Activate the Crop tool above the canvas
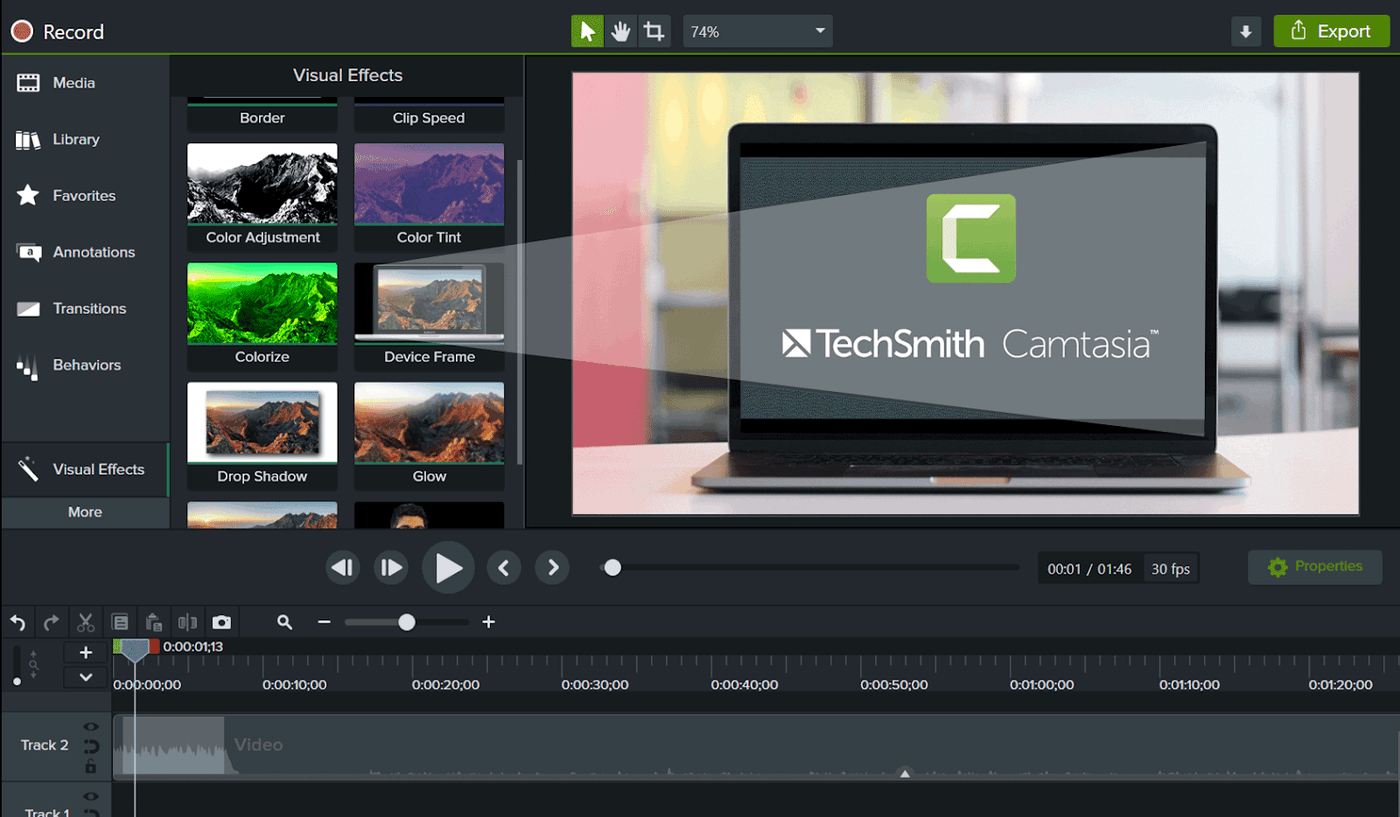 tap(654, 31)
